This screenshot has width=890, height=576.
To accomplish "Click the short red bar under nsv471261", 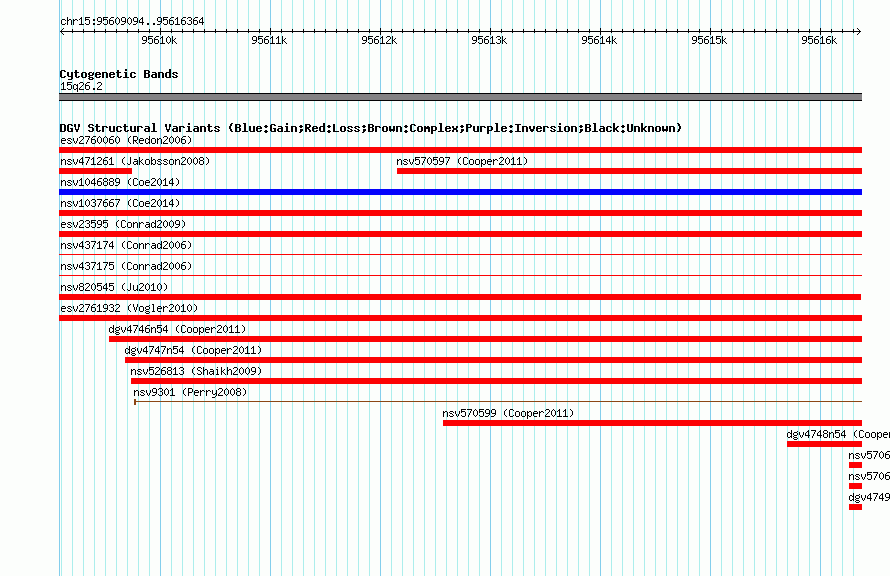I will pos(95,171).
